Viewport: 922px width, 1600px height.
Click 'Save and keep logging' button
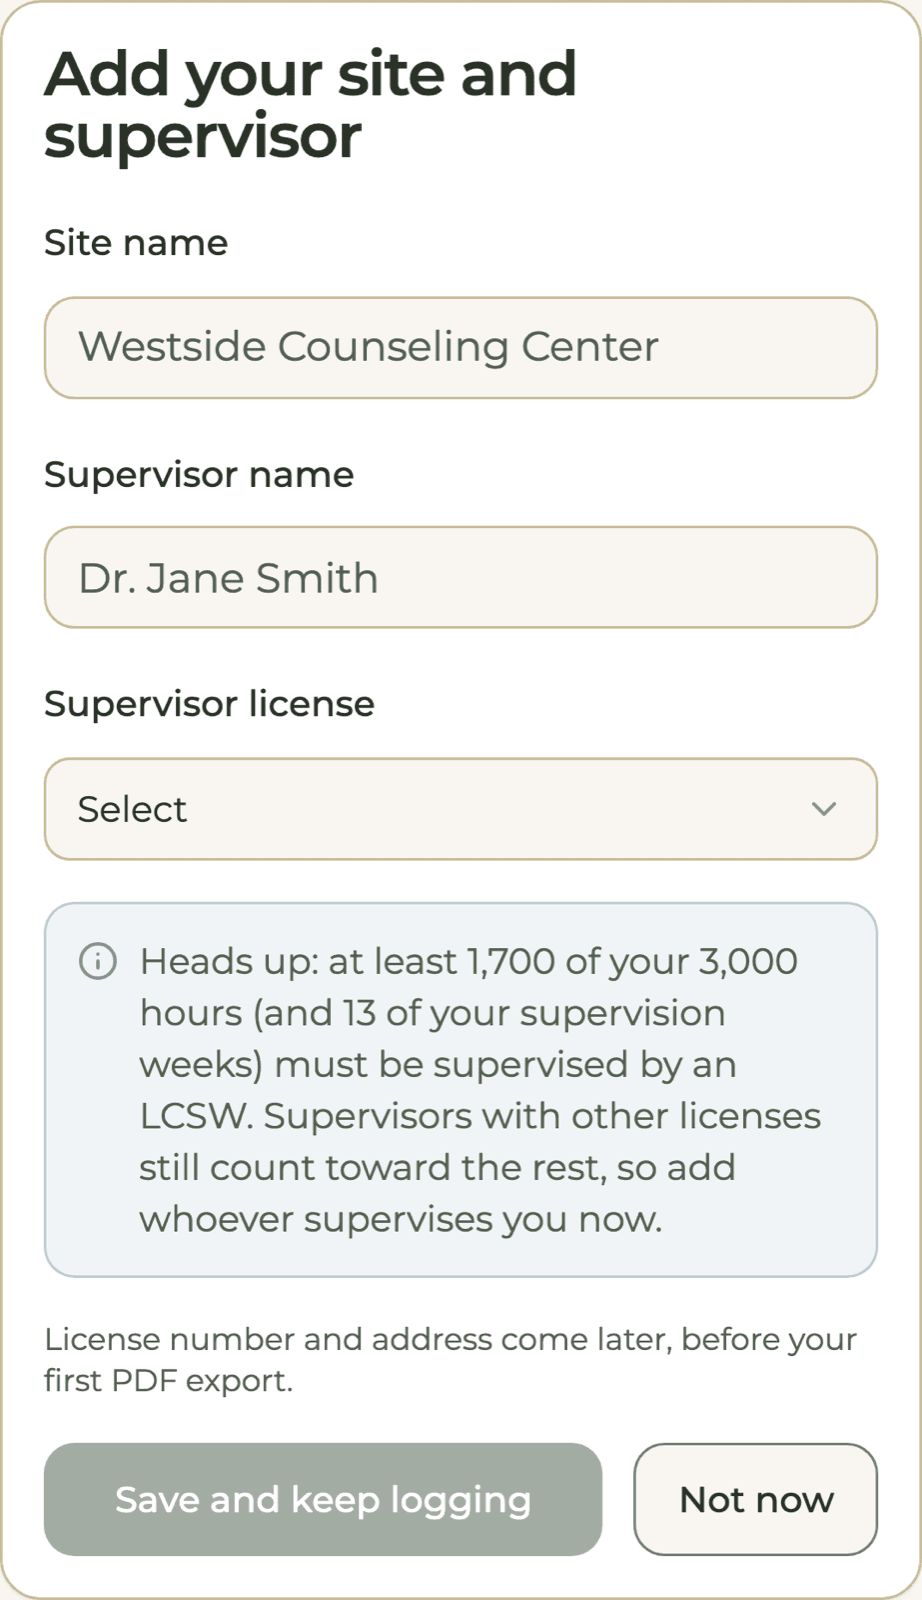323,1499
